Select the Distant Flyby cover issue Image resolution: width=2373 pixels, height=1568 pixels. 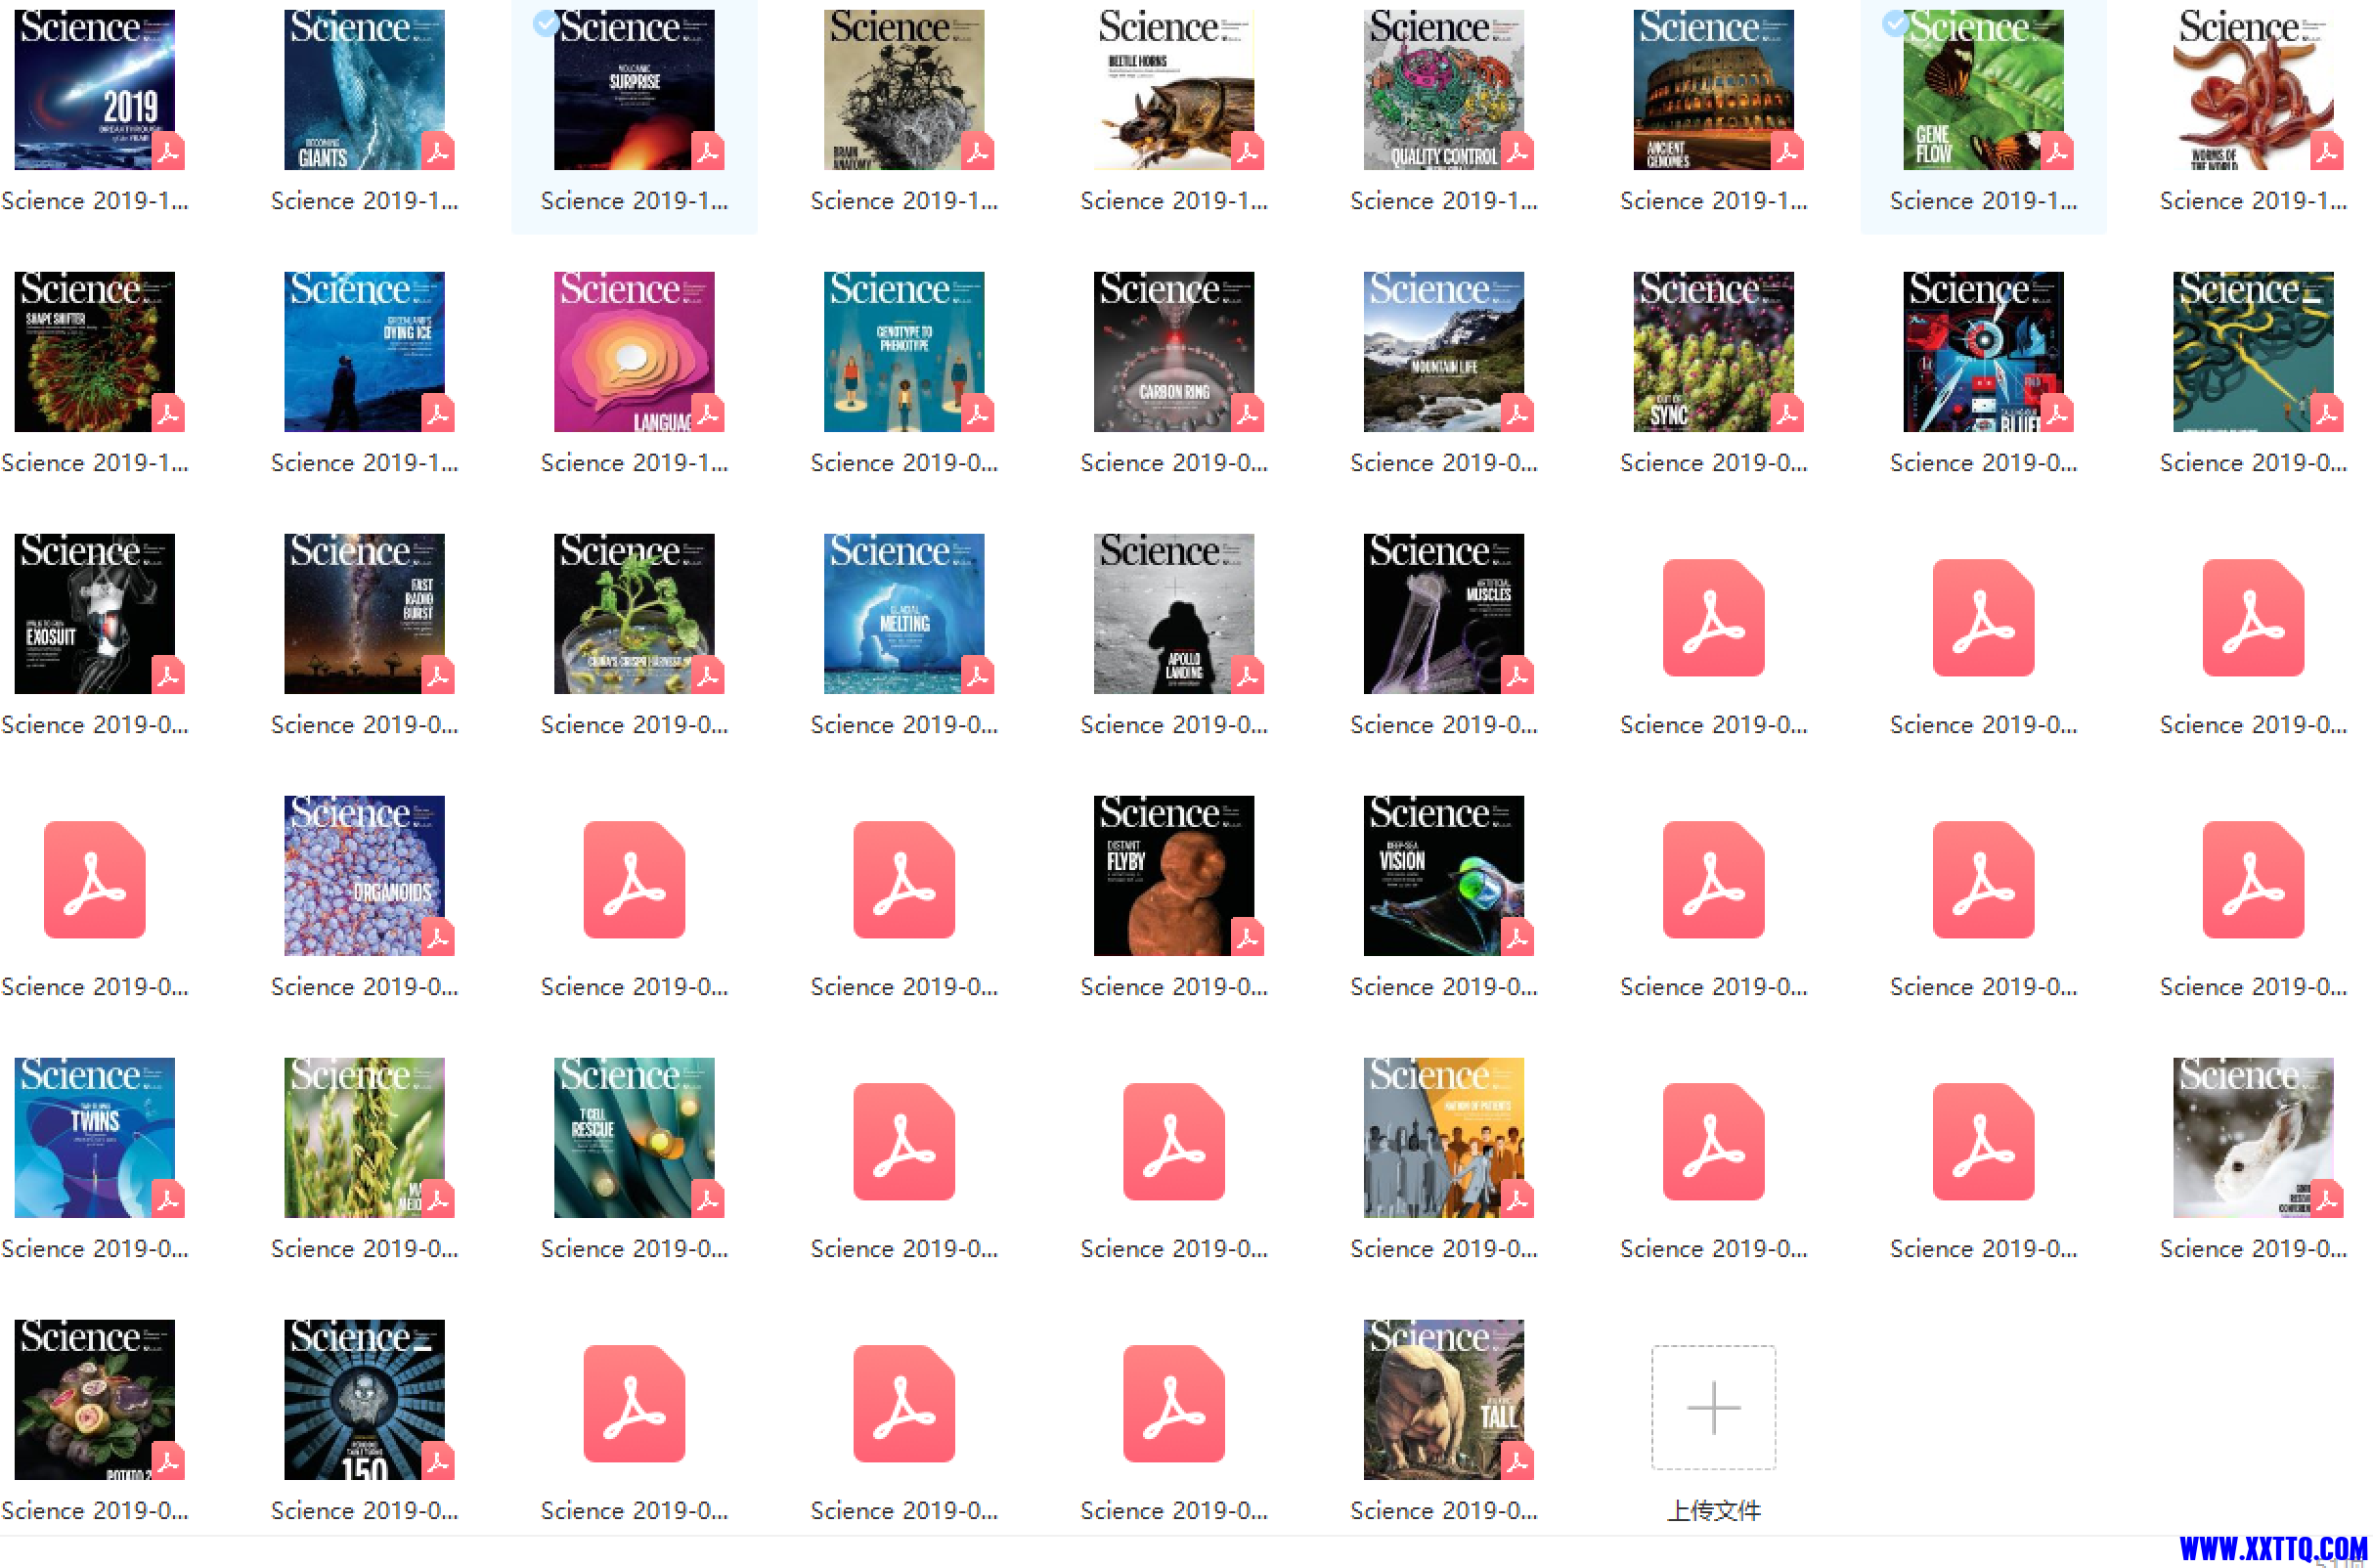pyautogui.click(x=1174, y=876)
